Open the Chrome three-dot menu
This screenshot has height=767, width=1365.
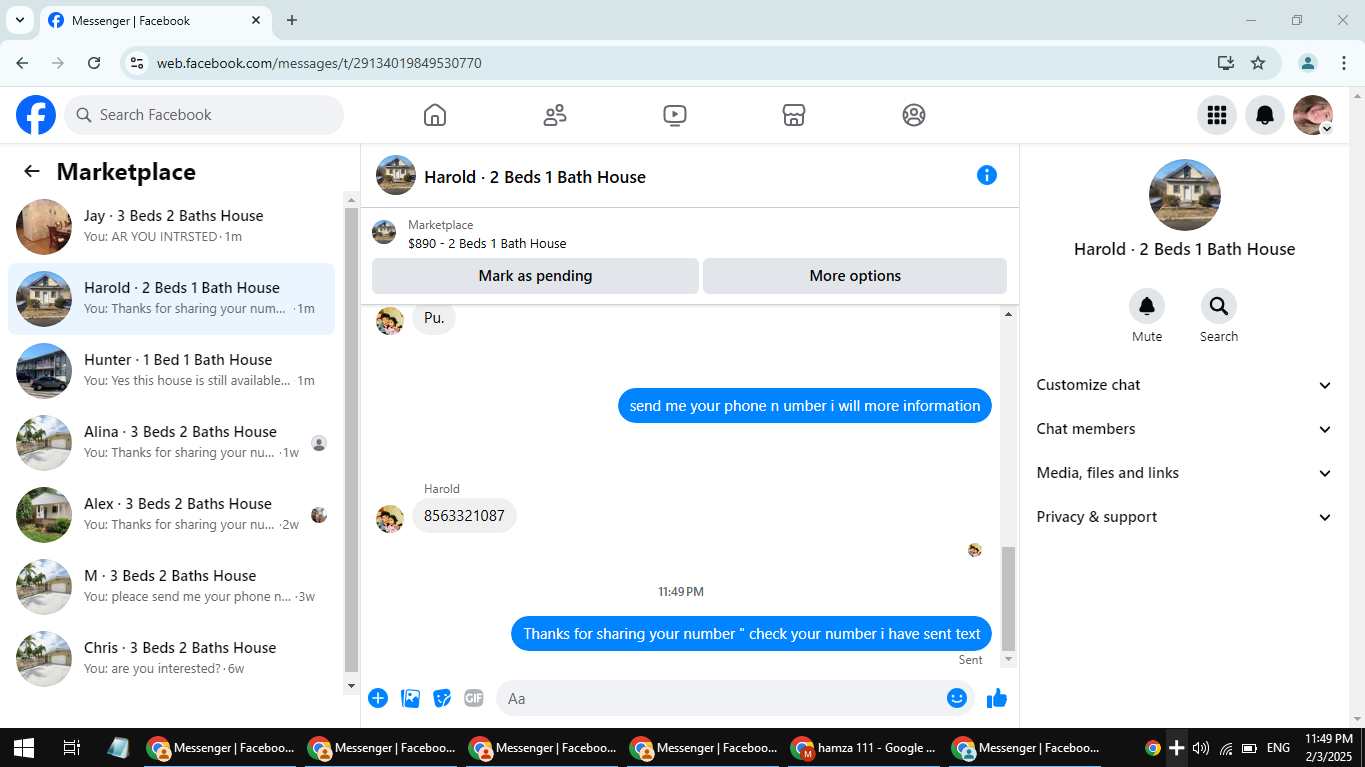click(1344, 63)
